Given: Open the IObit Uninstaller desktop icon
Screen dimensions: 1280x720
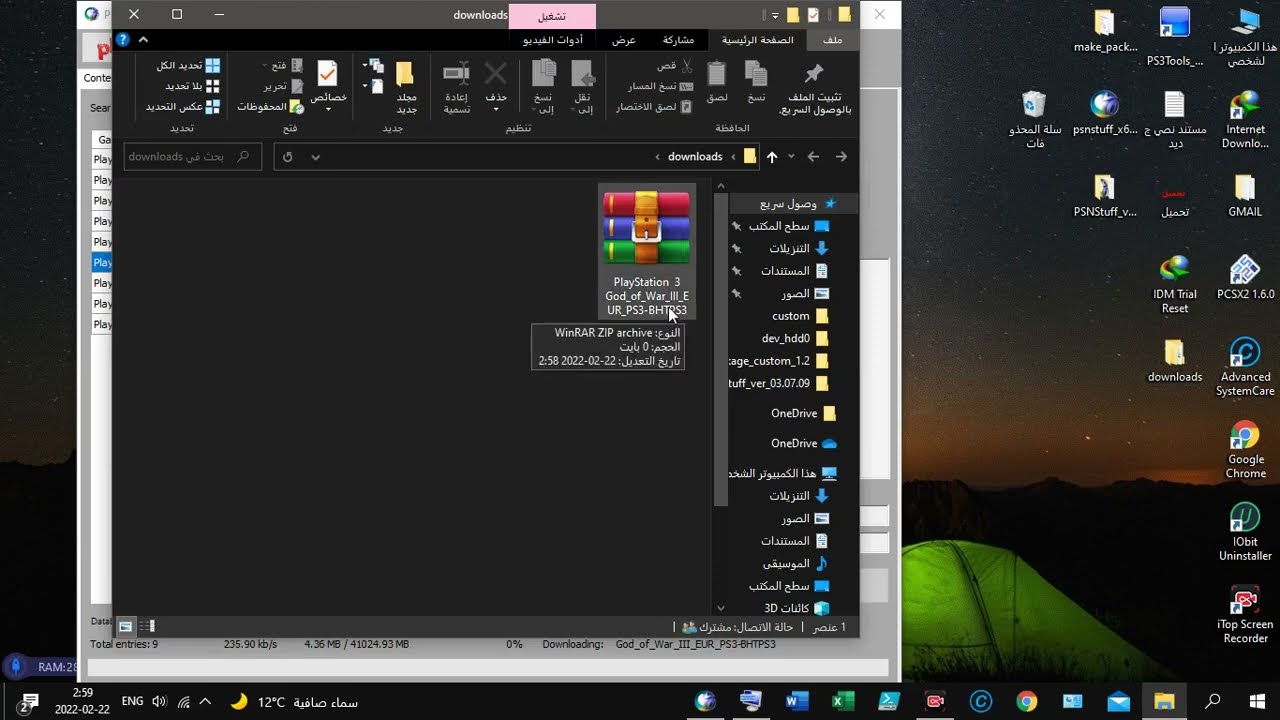Looking at the screenshot, I should point(1245,531).
